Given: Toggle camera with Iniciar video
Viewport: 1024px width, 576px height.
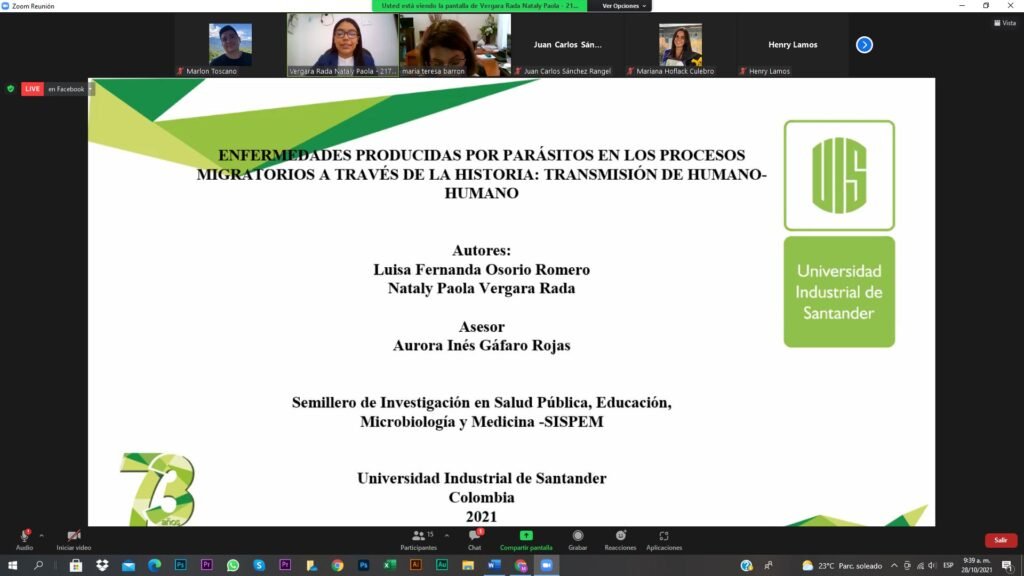Looking at the screenshot, I should 74,540.
